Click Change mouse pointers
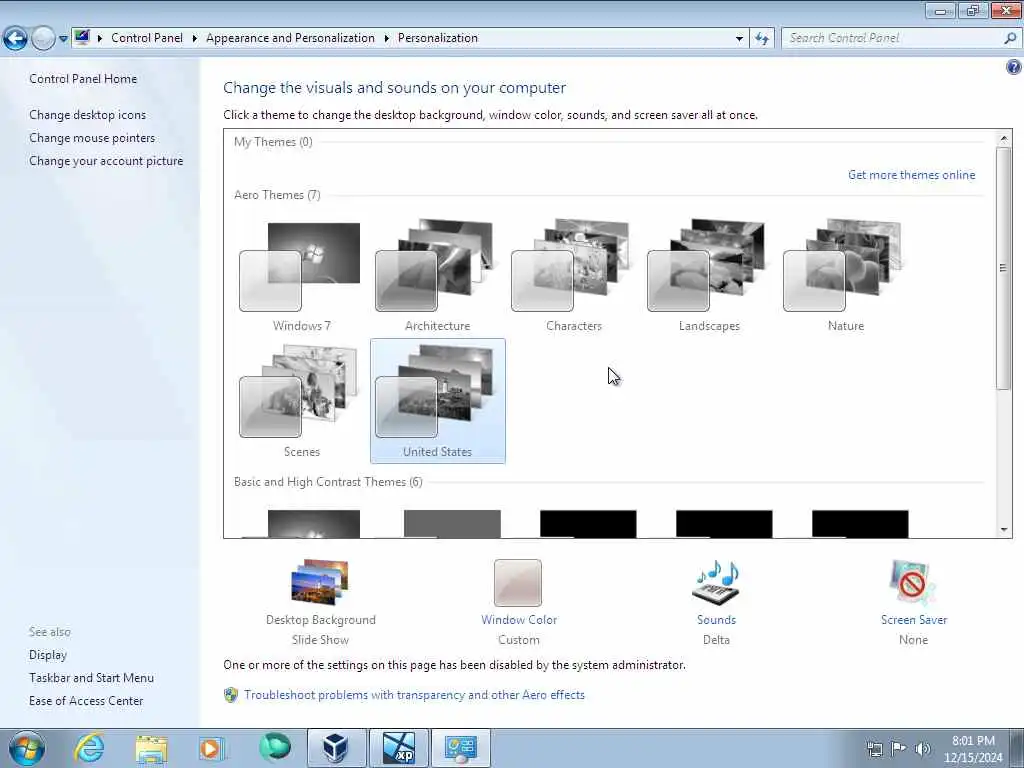The image size is (1024, 768). click(x=92, y=138)
